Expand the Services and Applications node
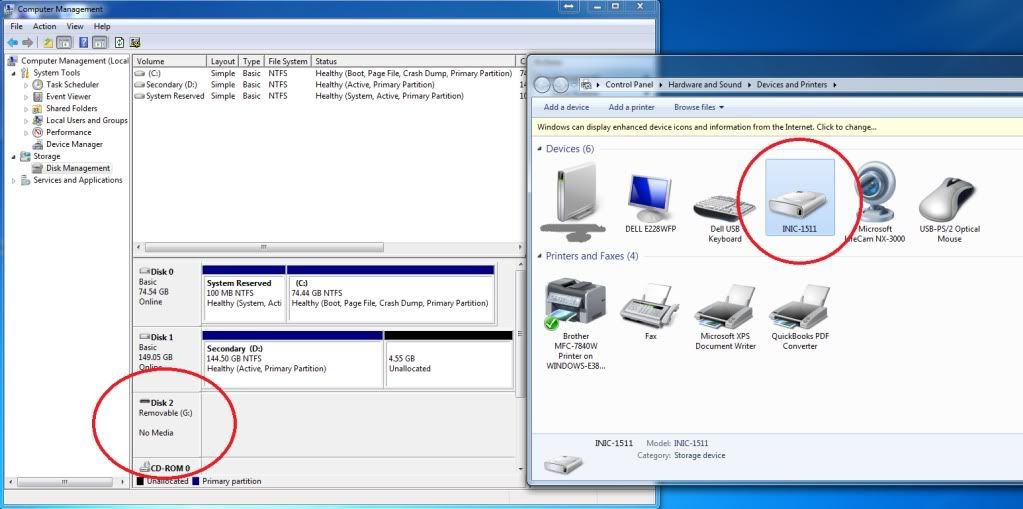 [x=14, y=181]
